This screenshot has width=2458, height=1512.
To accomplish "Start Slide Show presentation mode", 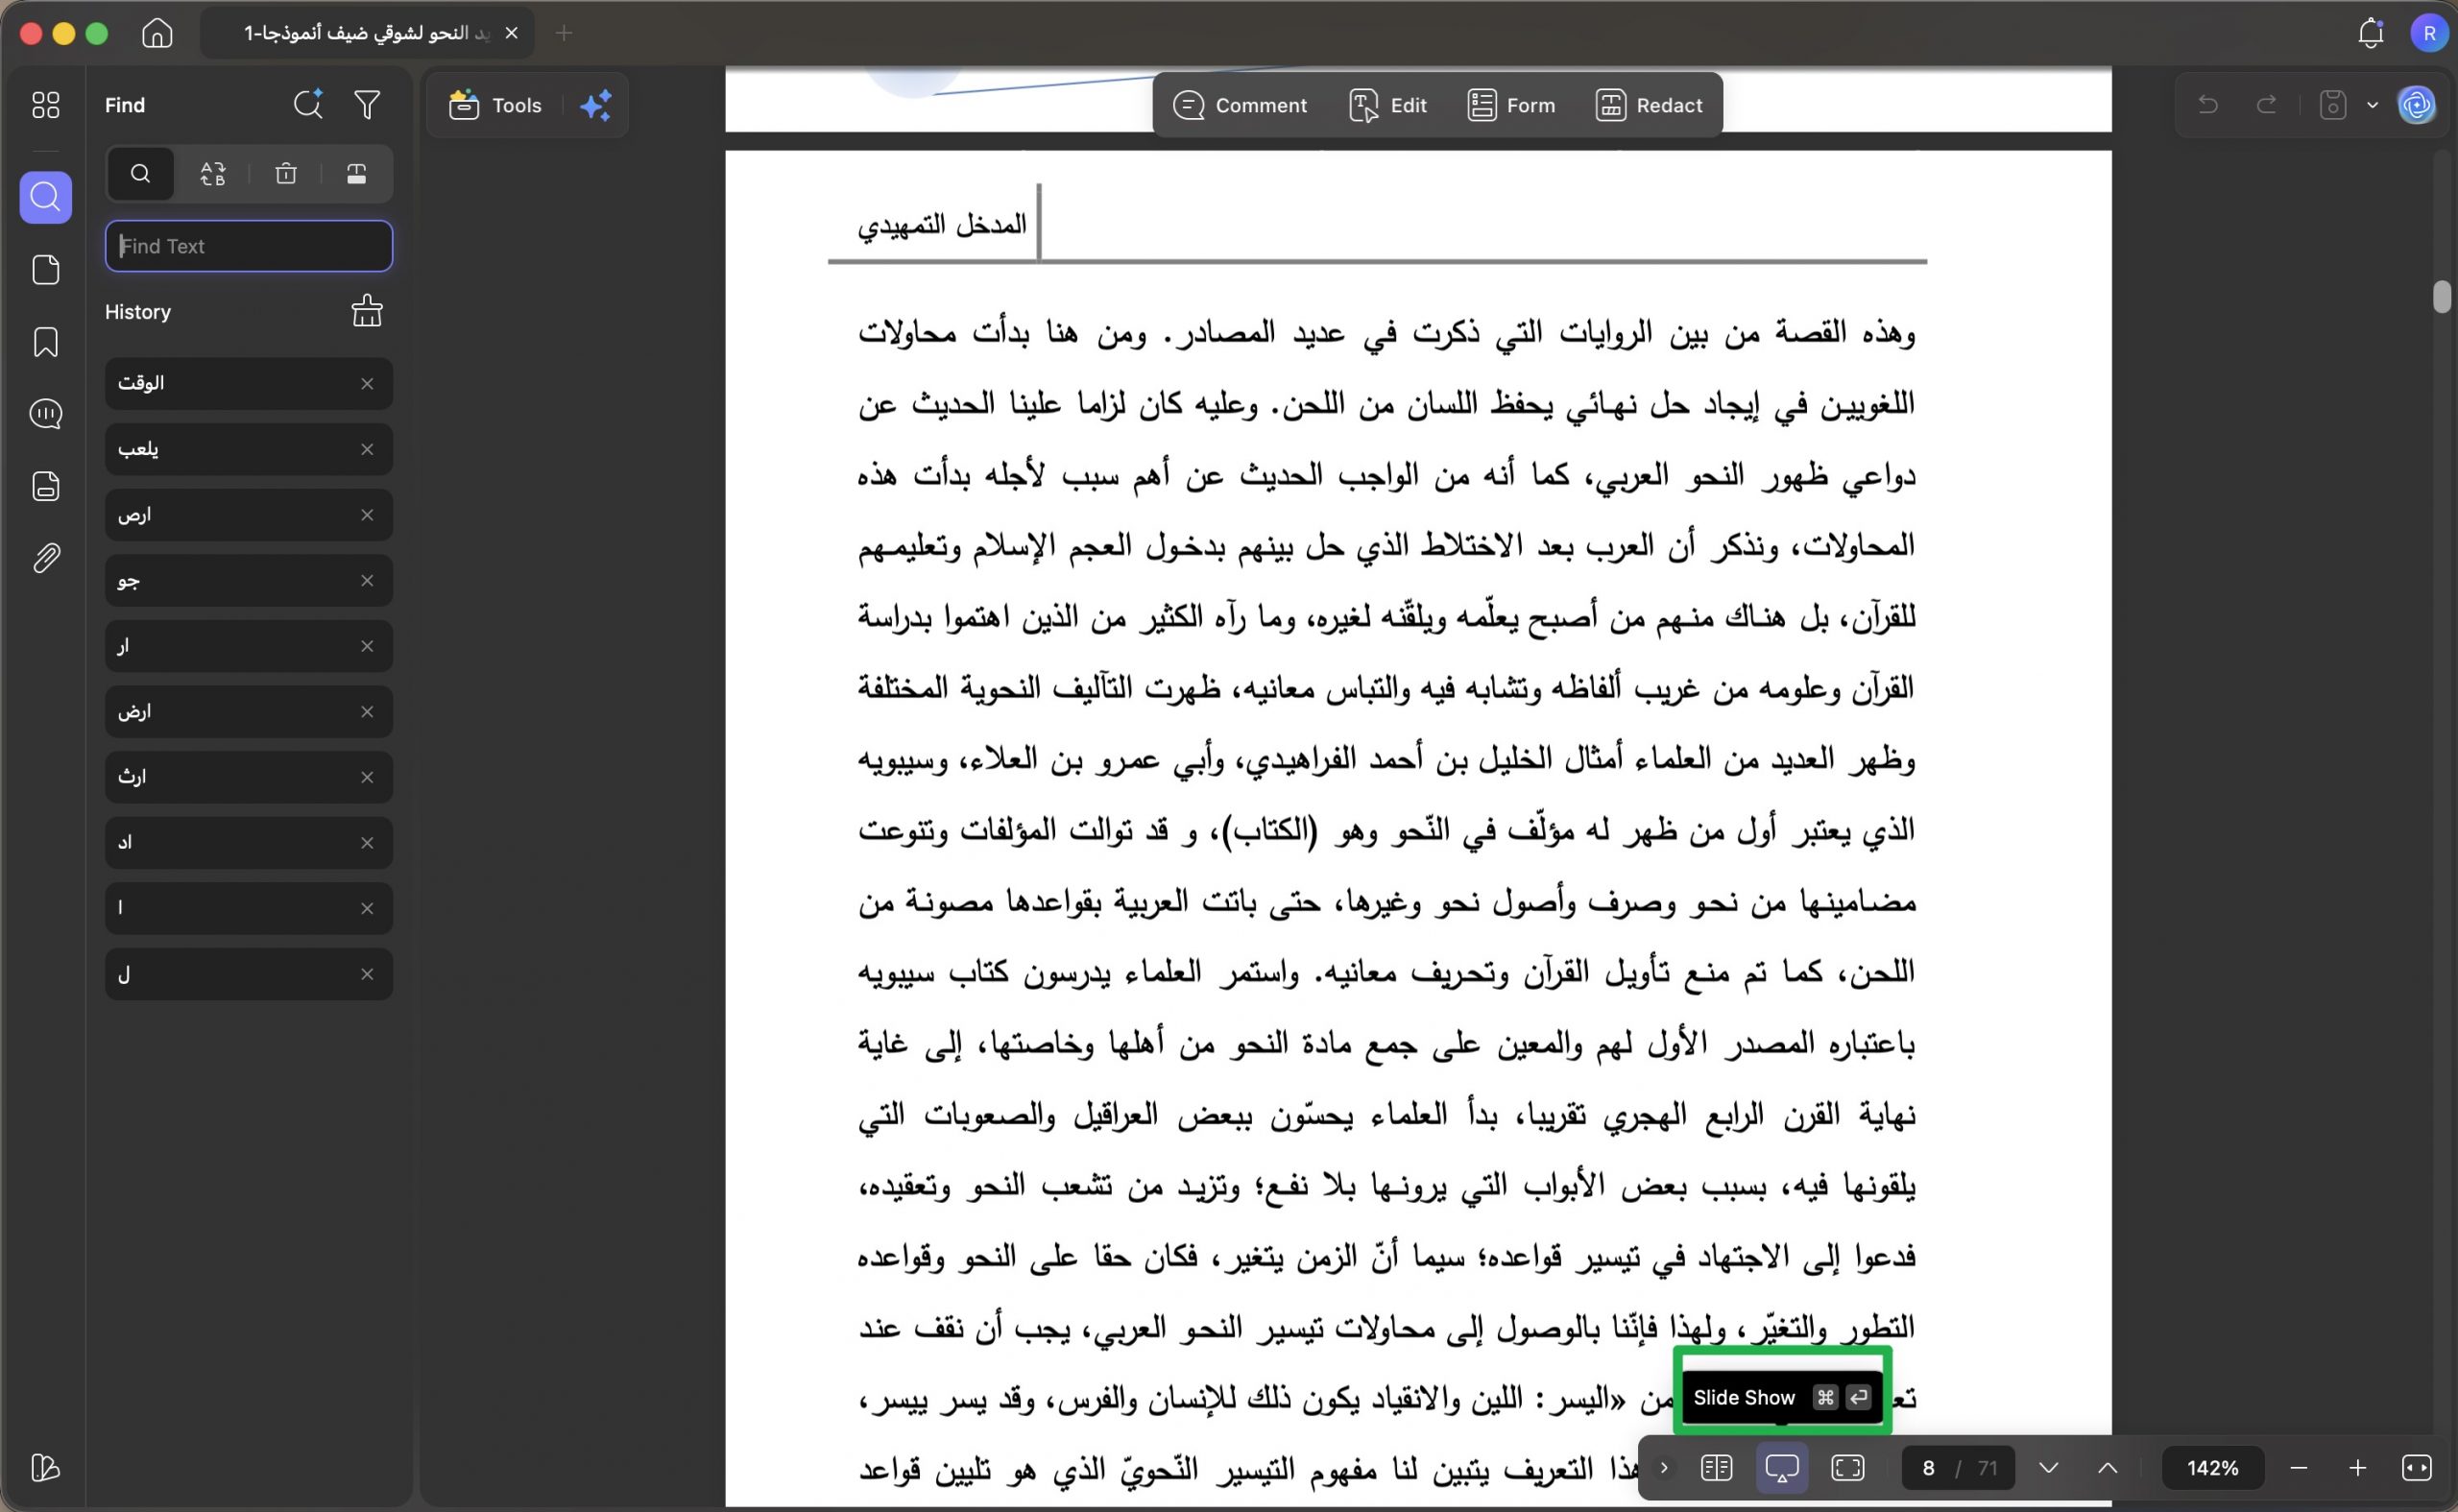I will point(1782,1467).
